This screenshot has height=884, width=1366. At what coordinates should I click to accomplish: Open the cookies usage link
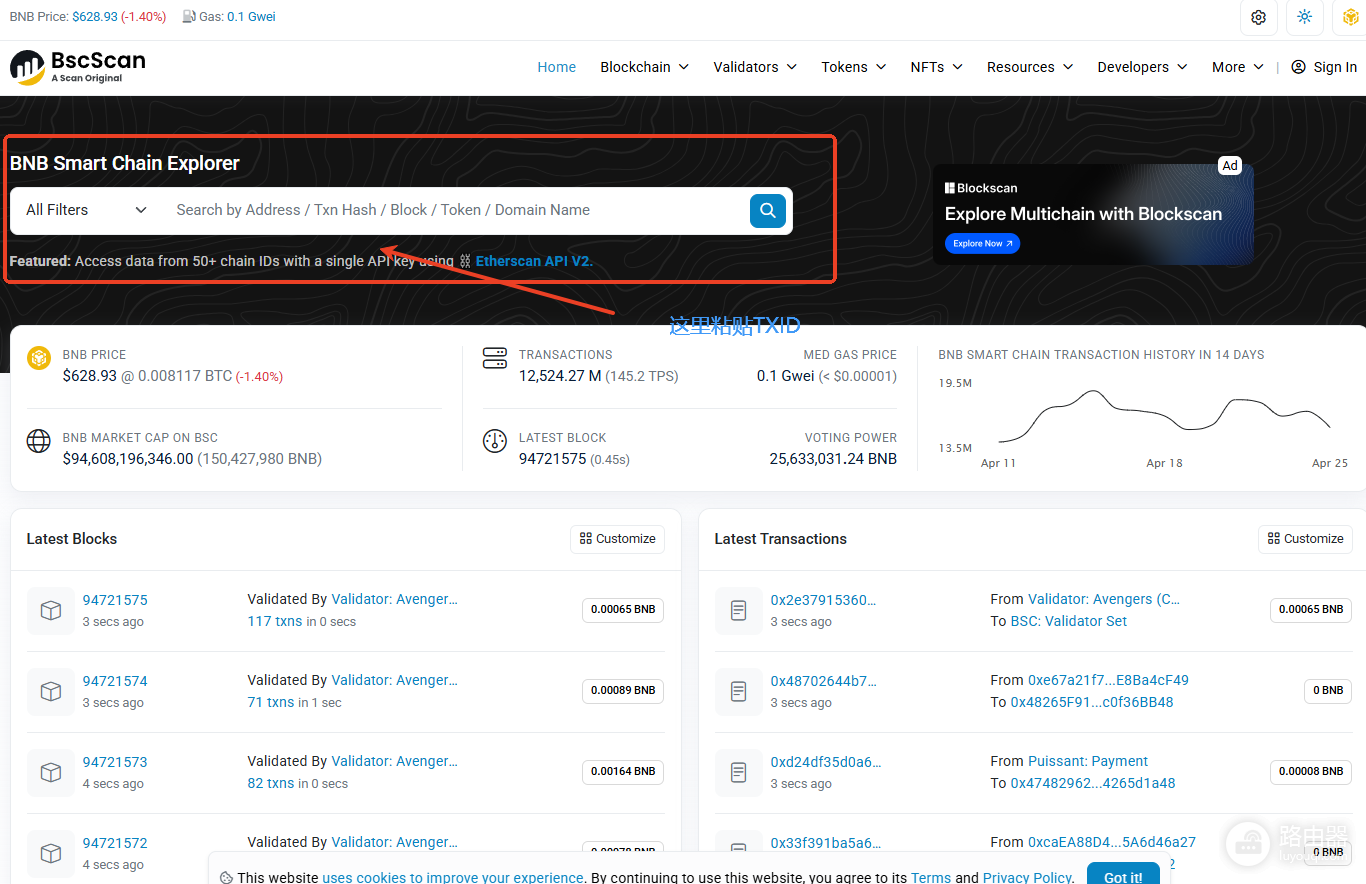[x=453, y=878]
